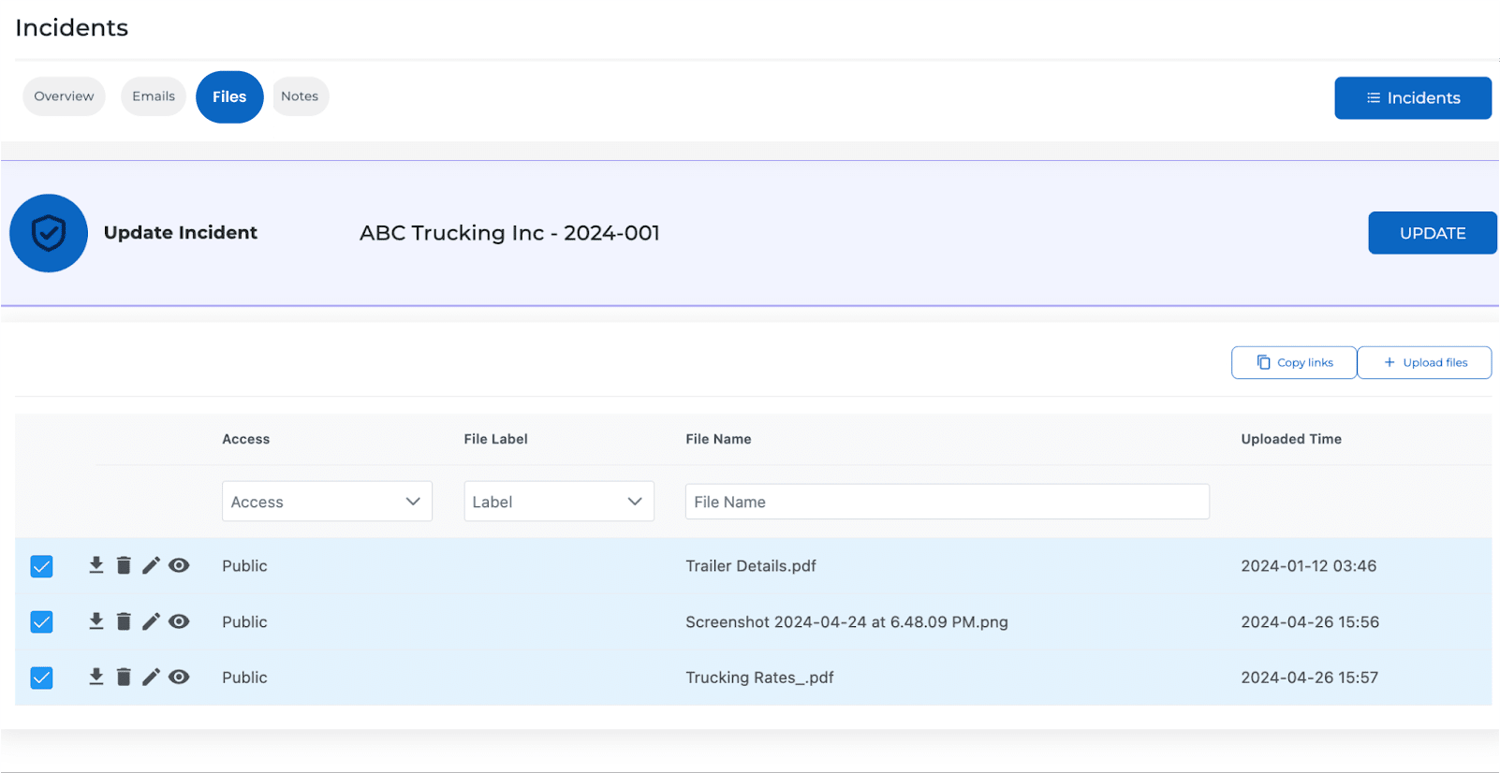The height and width of the screenshot is (773, 1500).
Task: View the Trucking Rates_.pdf file
Action: (179, 678)
